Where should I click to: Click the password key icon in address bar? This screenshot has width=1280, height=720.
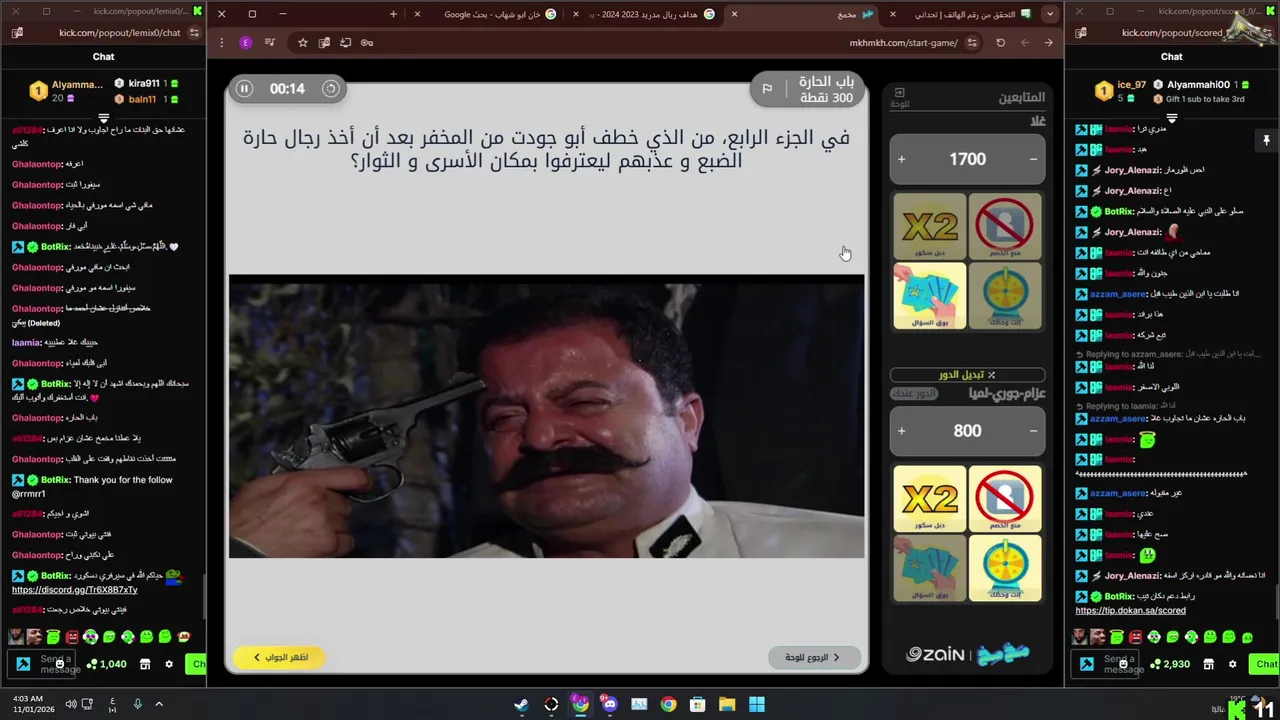367,43
